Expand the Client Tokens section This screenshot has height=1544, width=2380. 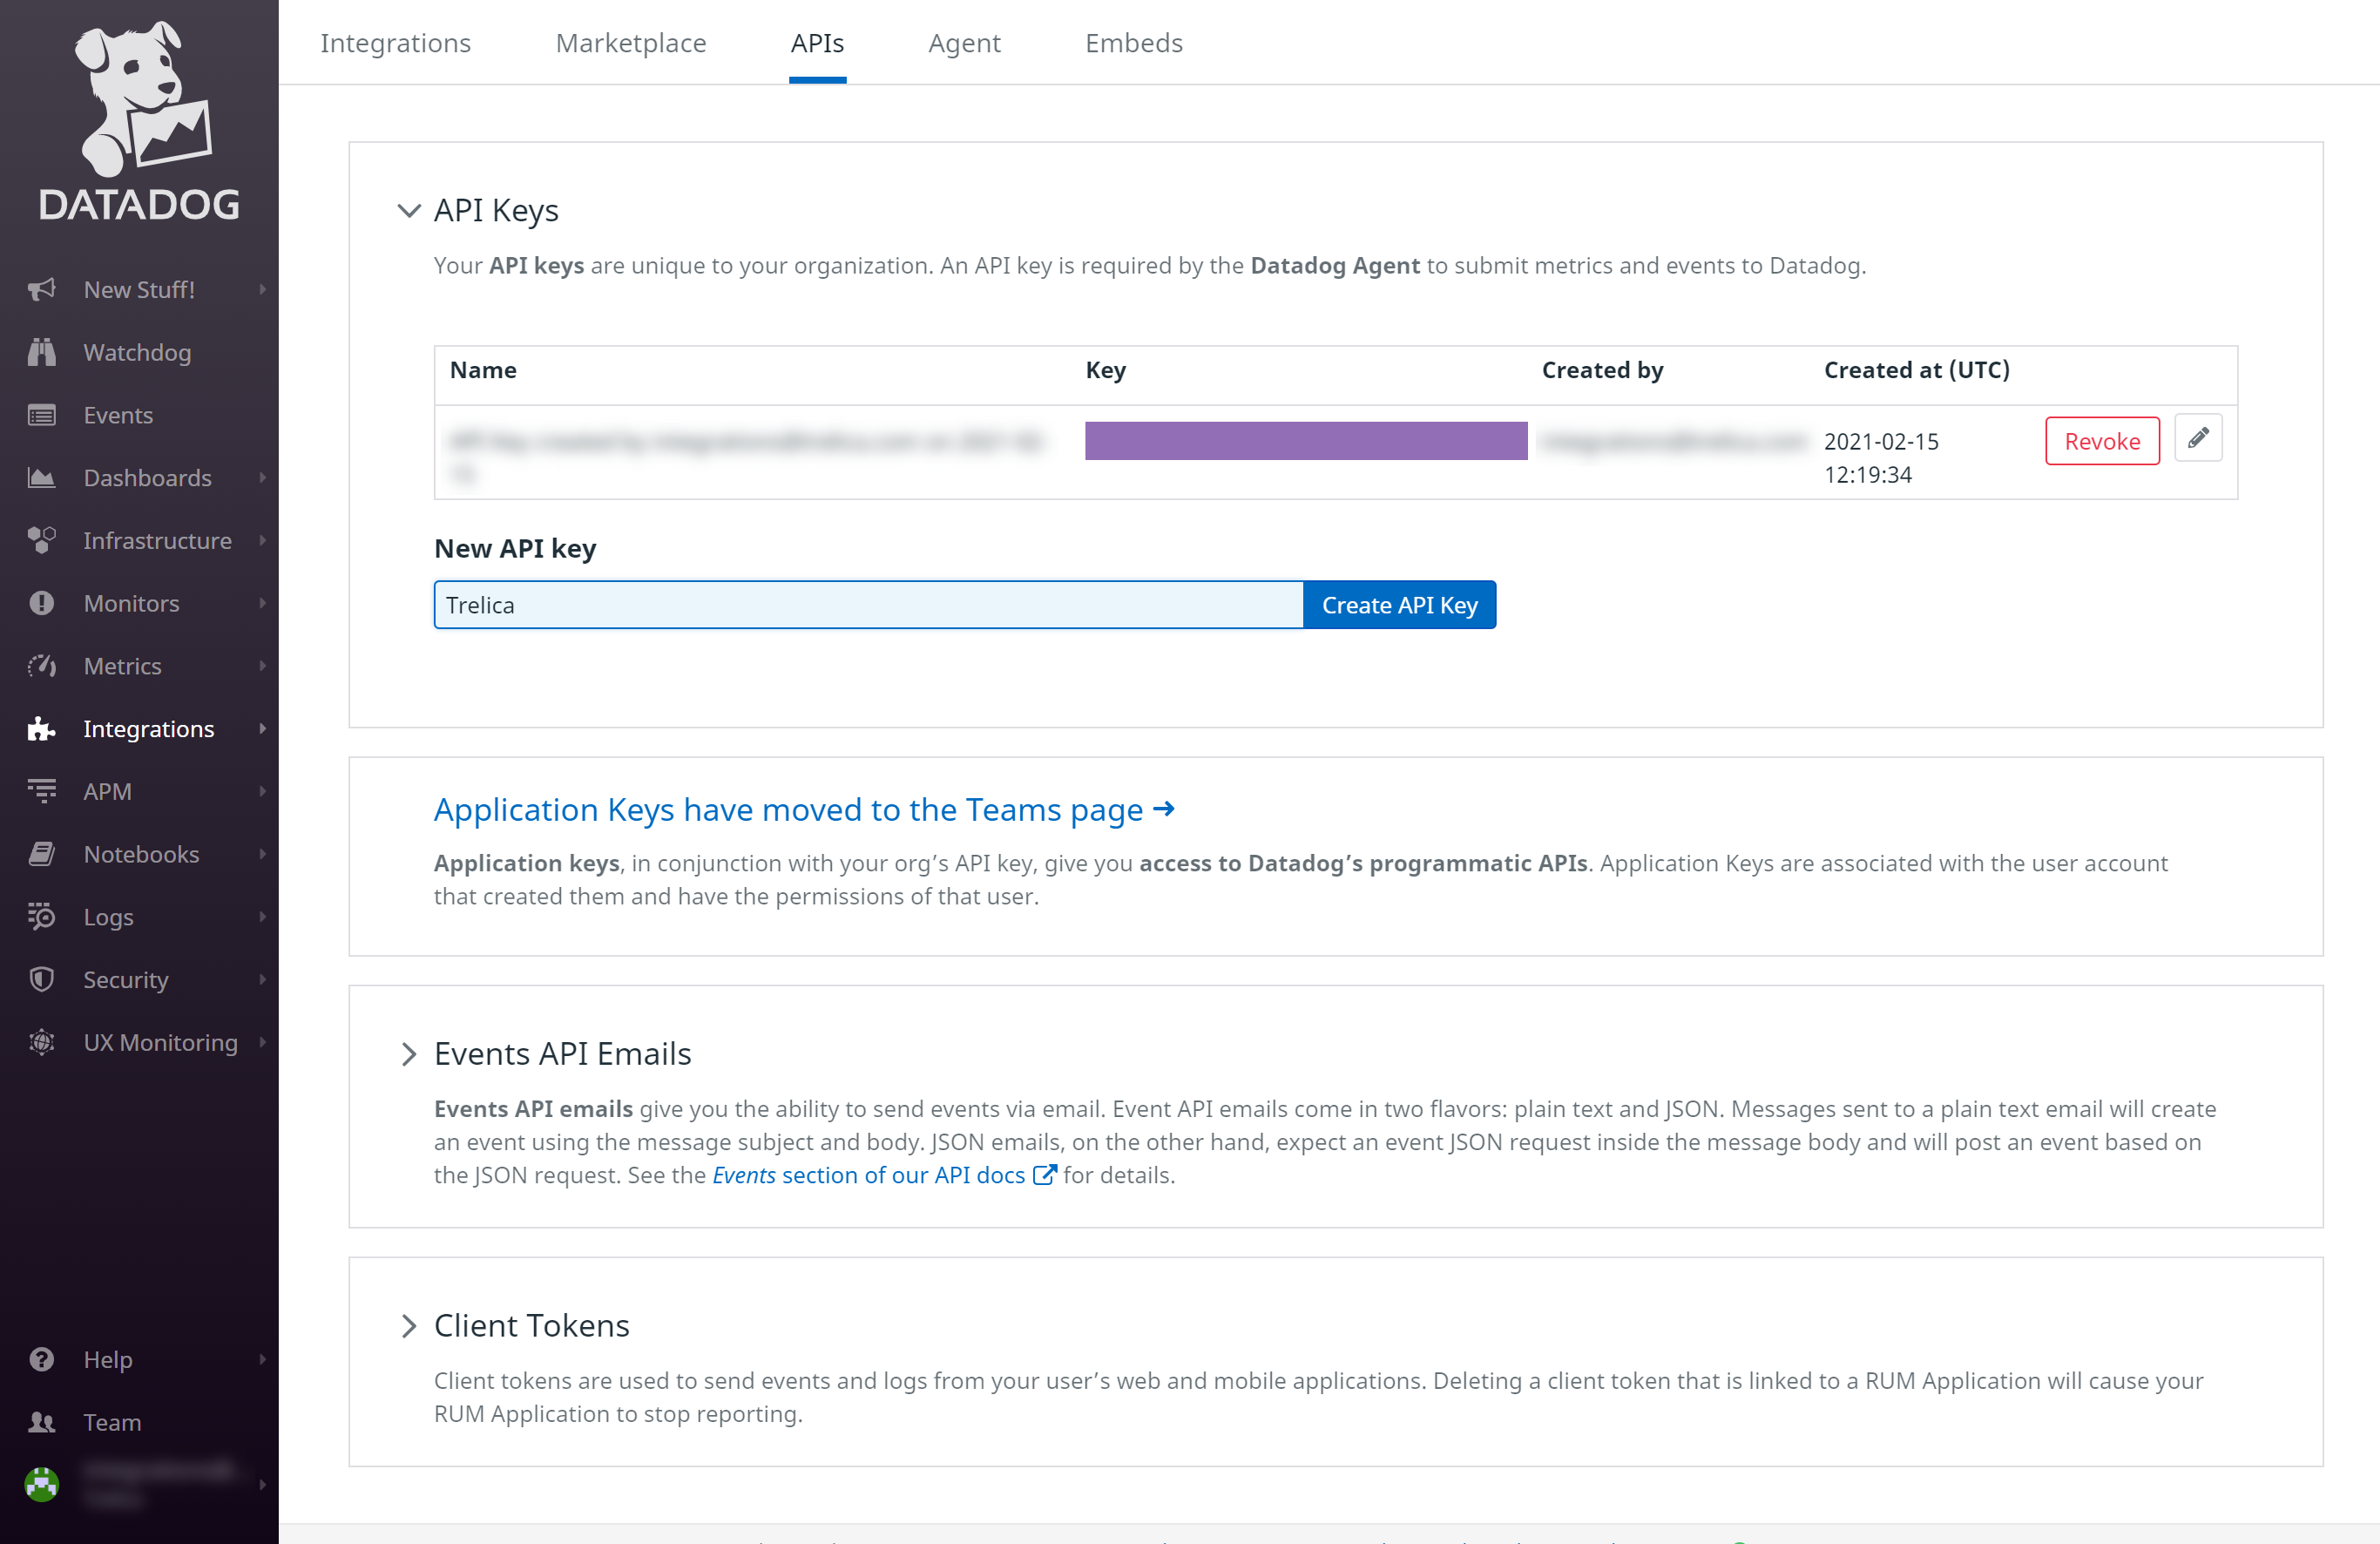[x=408, y=1326]
